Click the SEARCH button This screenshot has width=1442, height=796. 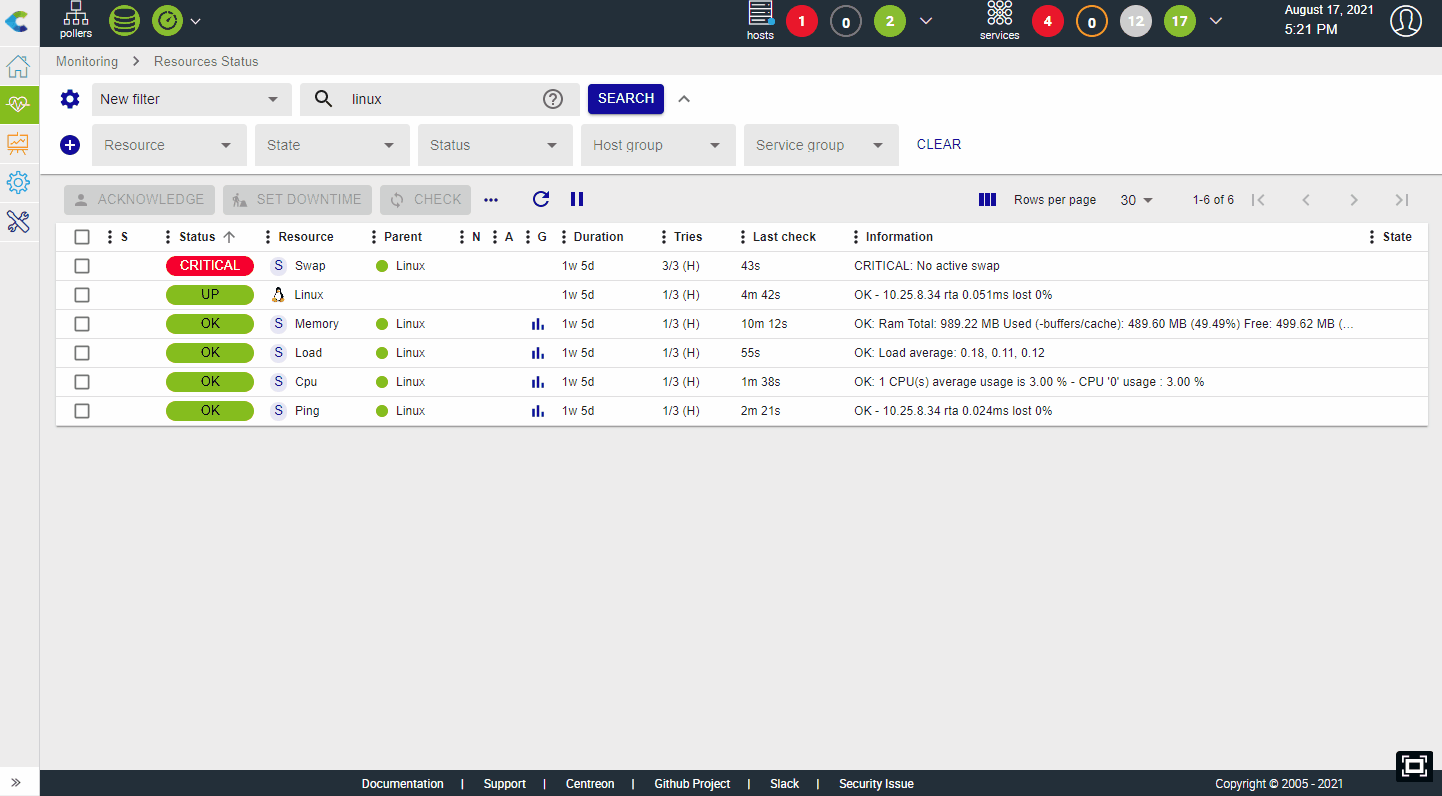pyautogui.click(x=626, y=99)
